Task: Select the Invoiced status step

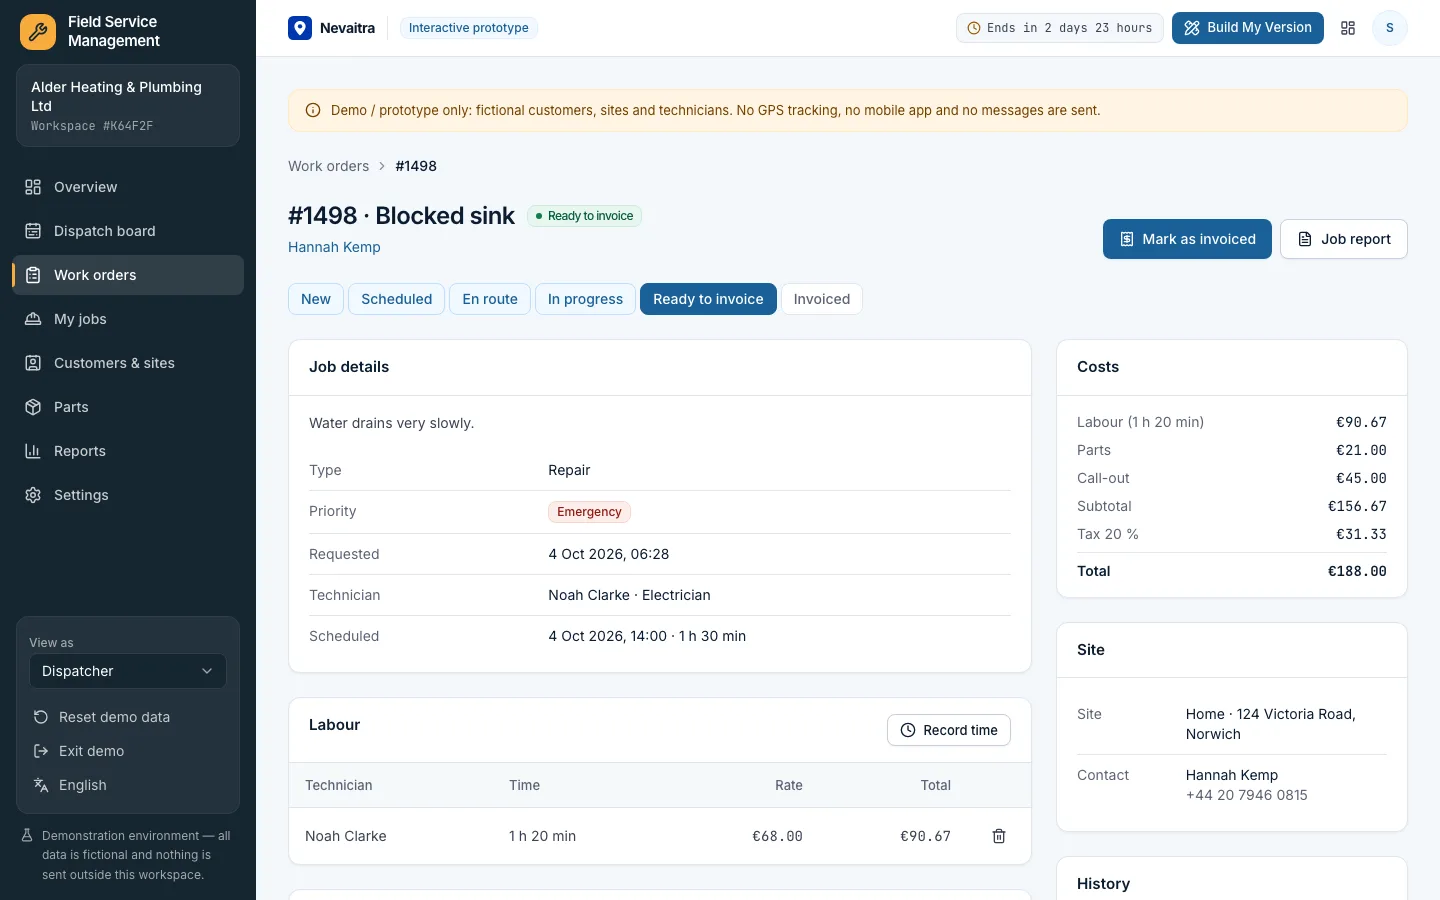Action: pos(822,299)
